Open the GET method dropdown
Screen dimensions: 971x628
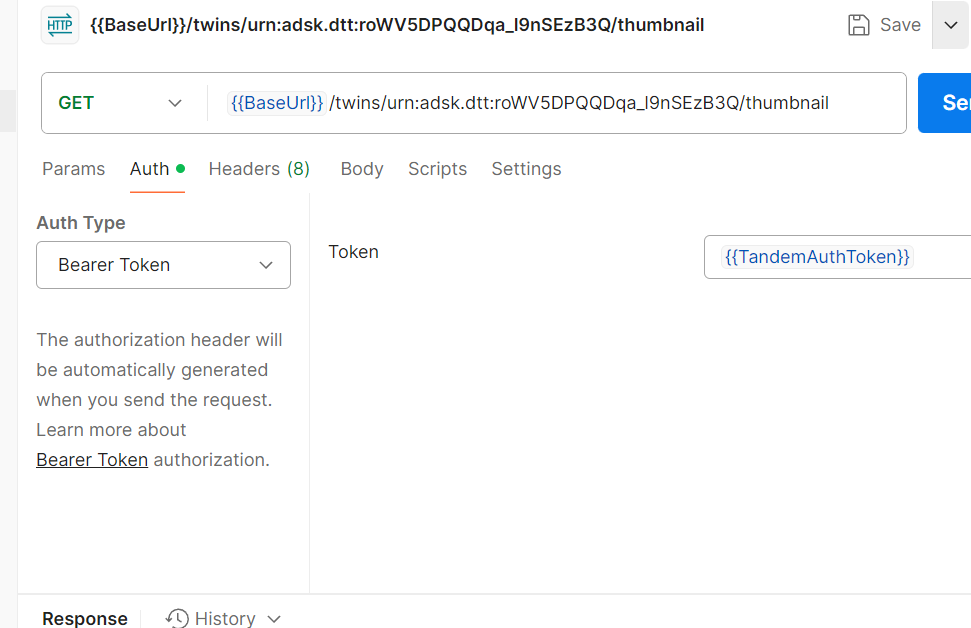pos(120,103)
